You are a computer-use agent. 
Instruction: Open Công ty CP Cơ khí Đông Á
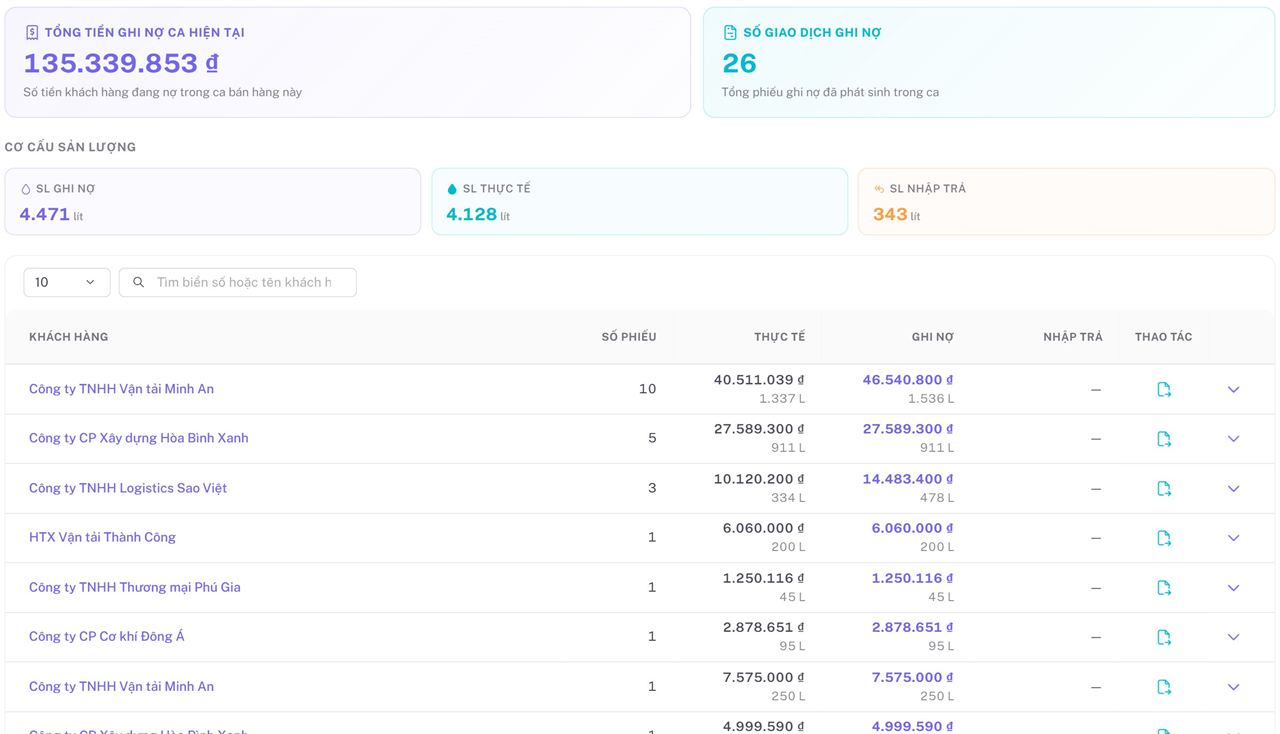[107, 636]
